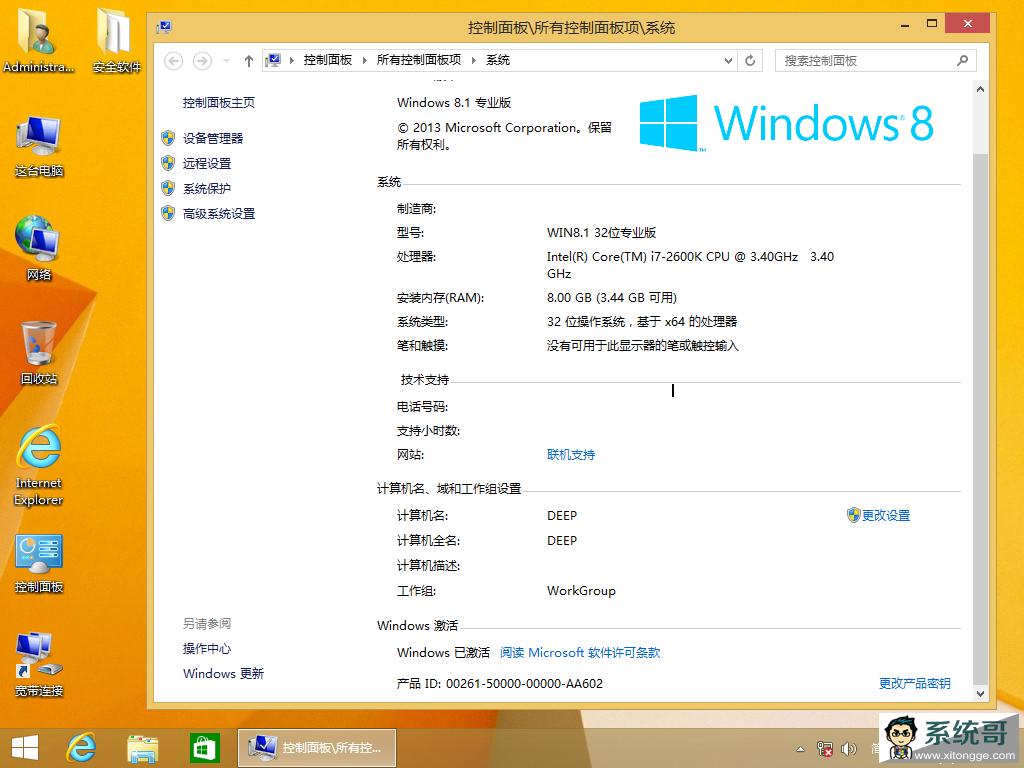Maximize the System window

[x=932, y=24]
